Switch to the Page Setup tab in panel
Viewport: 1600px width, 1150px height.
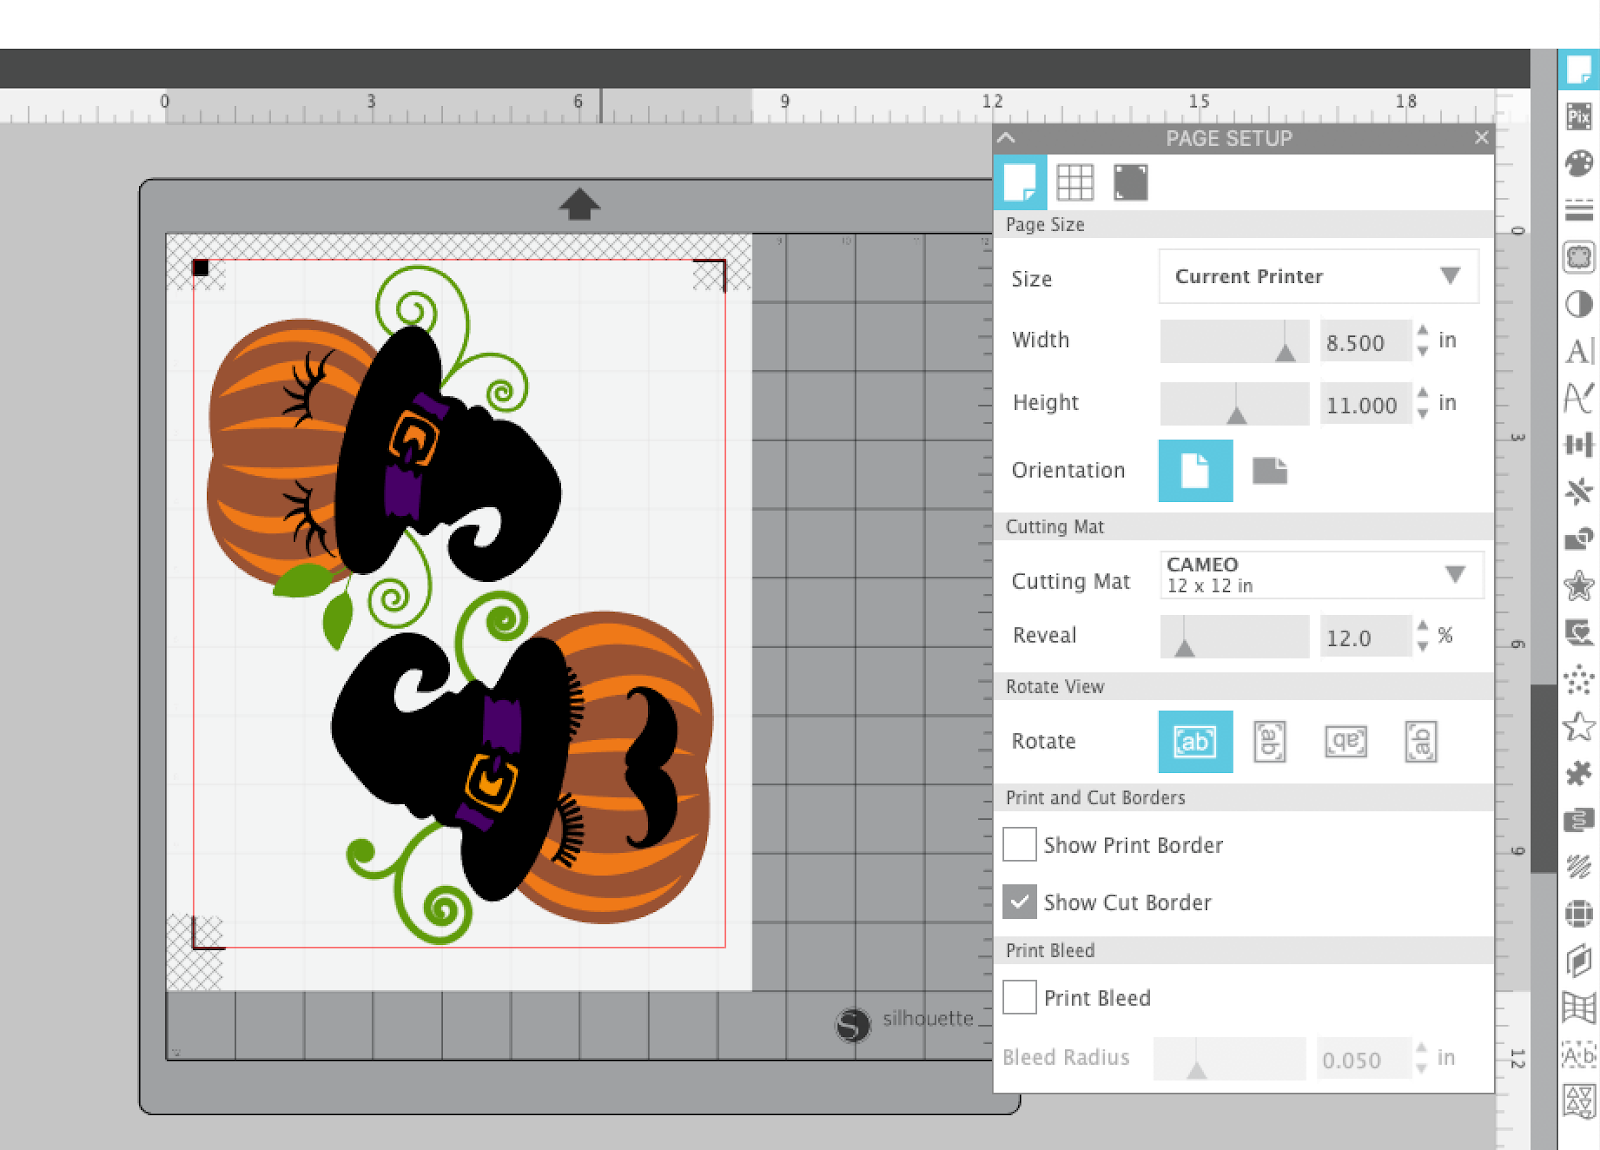(1020, 182)
